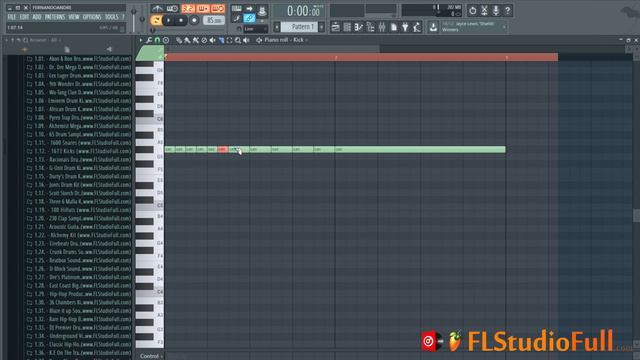Open the Piano roll view icon
The width and height of the screenshot is (640, 360).
pyautogui.click(x=359, y=27)
